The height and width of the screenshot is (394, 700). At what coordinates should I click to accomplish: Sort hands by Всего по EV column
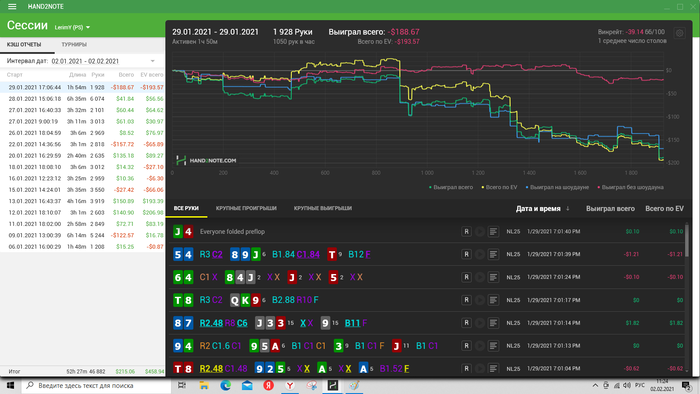tap(664, 208)
